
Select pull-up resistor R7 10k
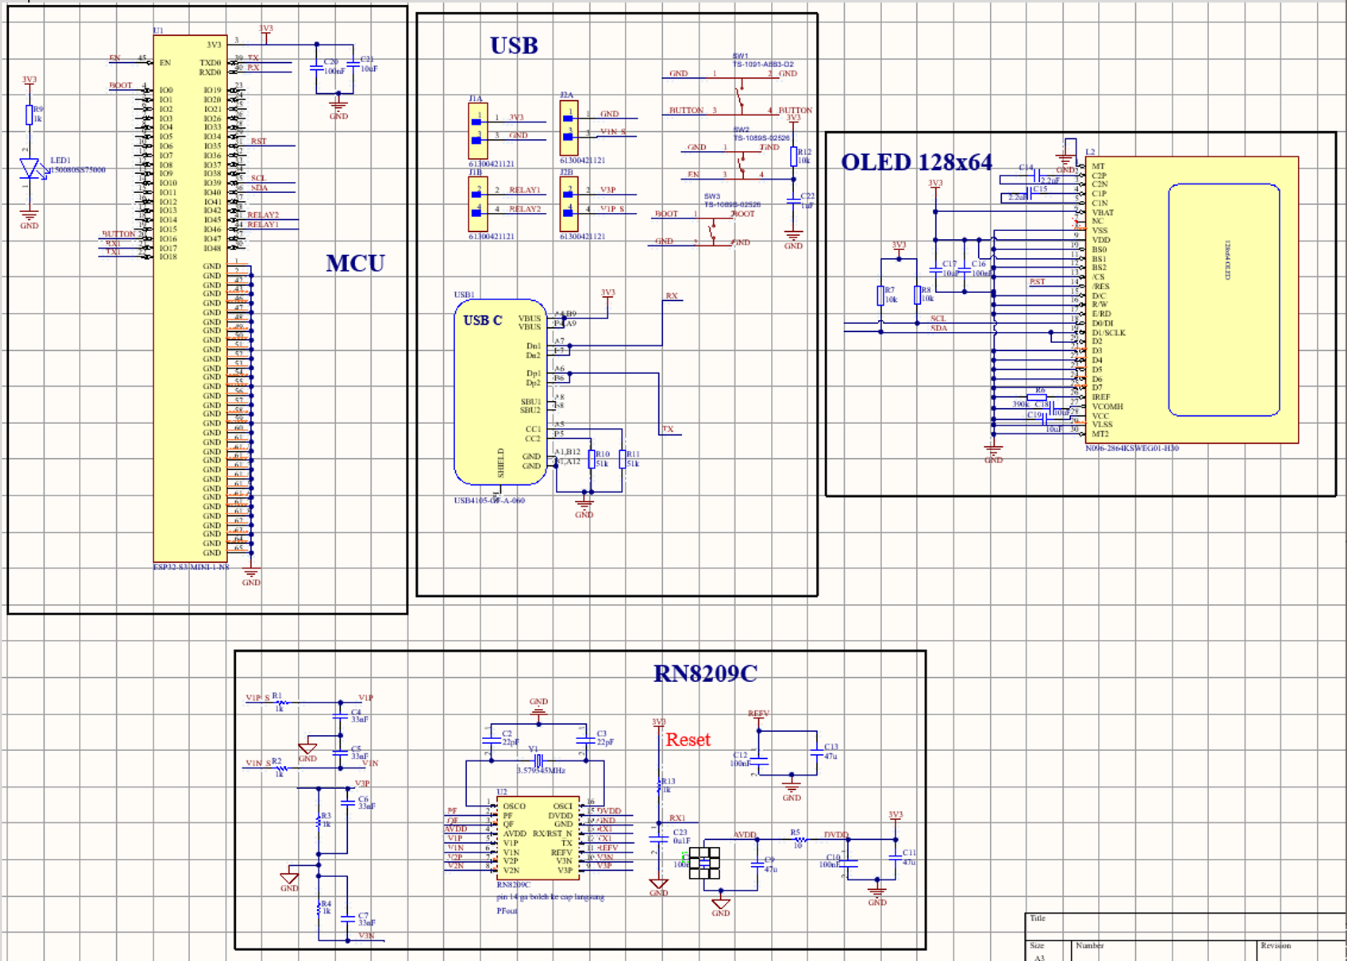(x=881, y=295)
